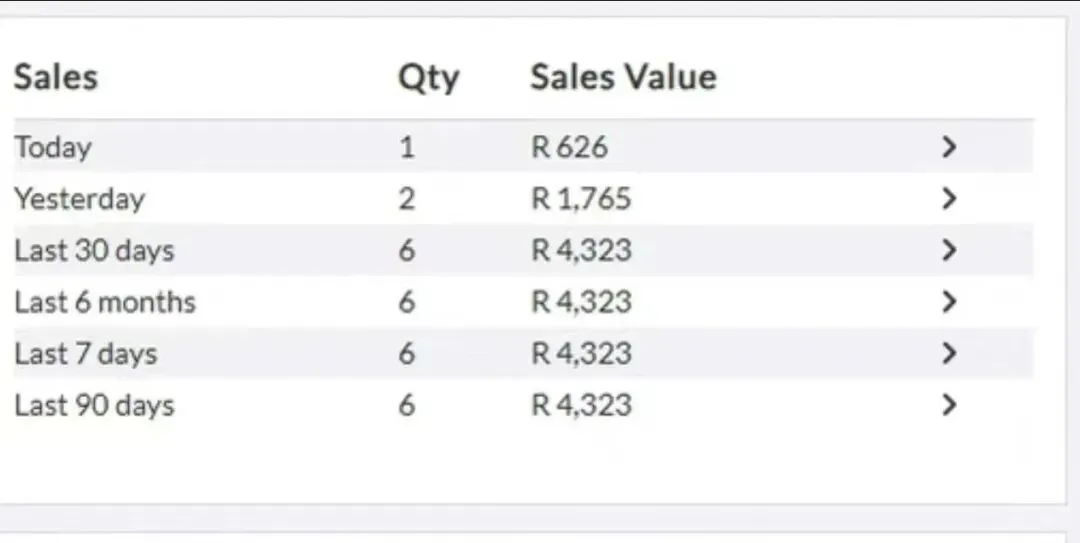The image size is (1080, 543).
Task: Select the Last 90 days label
Action: click(x=94, y=405)
